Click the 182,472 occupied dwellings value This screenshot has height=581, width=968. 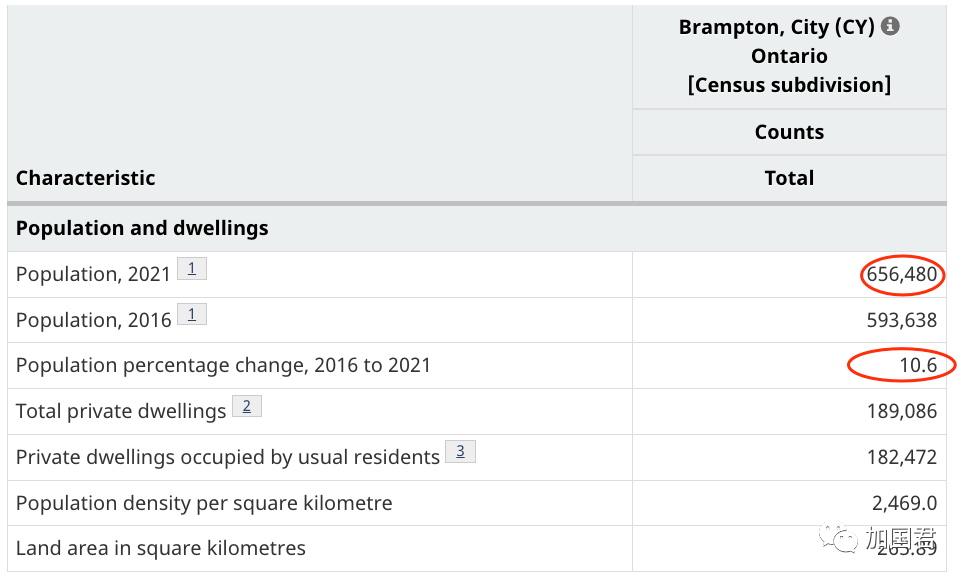[902, 457]
